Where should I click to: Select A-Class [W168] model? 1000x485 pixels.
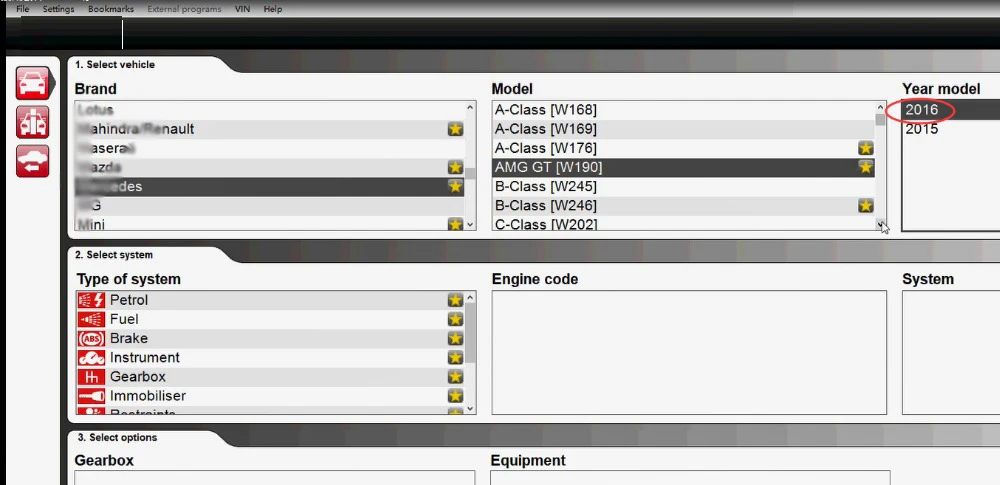(684, 110)
